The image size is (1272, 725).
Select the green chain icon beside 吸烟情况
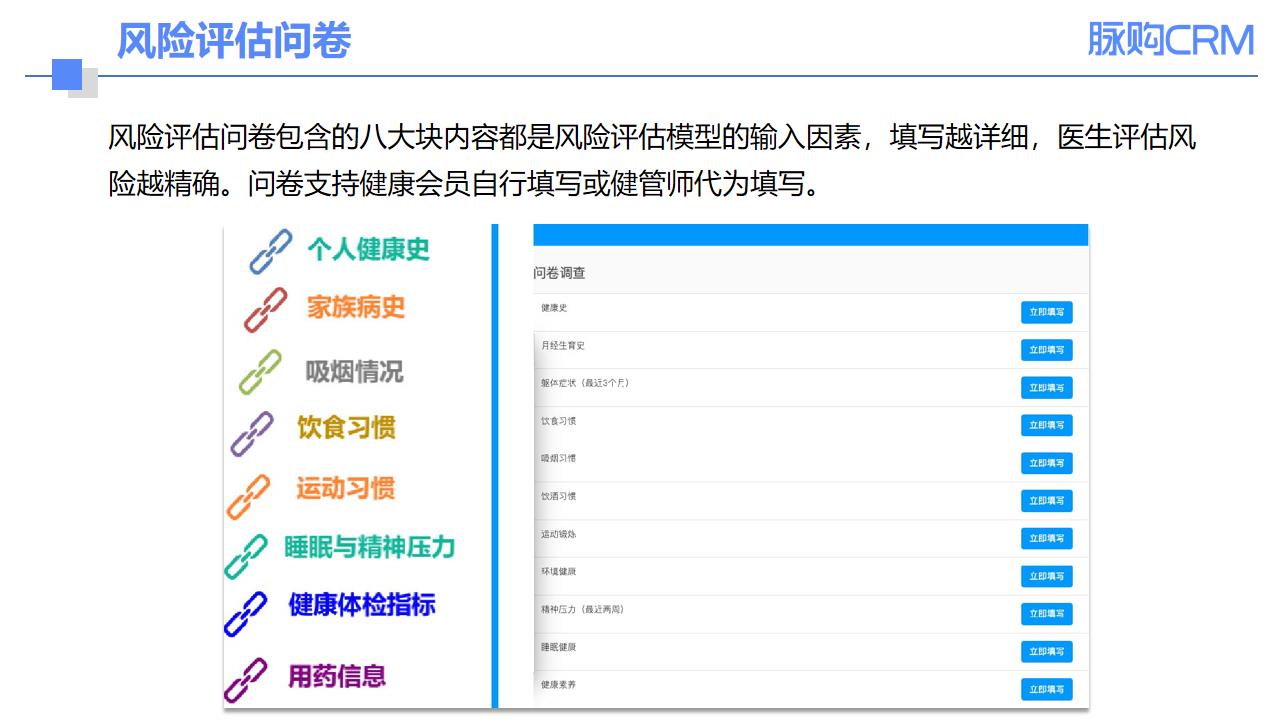tap(261, 372)
